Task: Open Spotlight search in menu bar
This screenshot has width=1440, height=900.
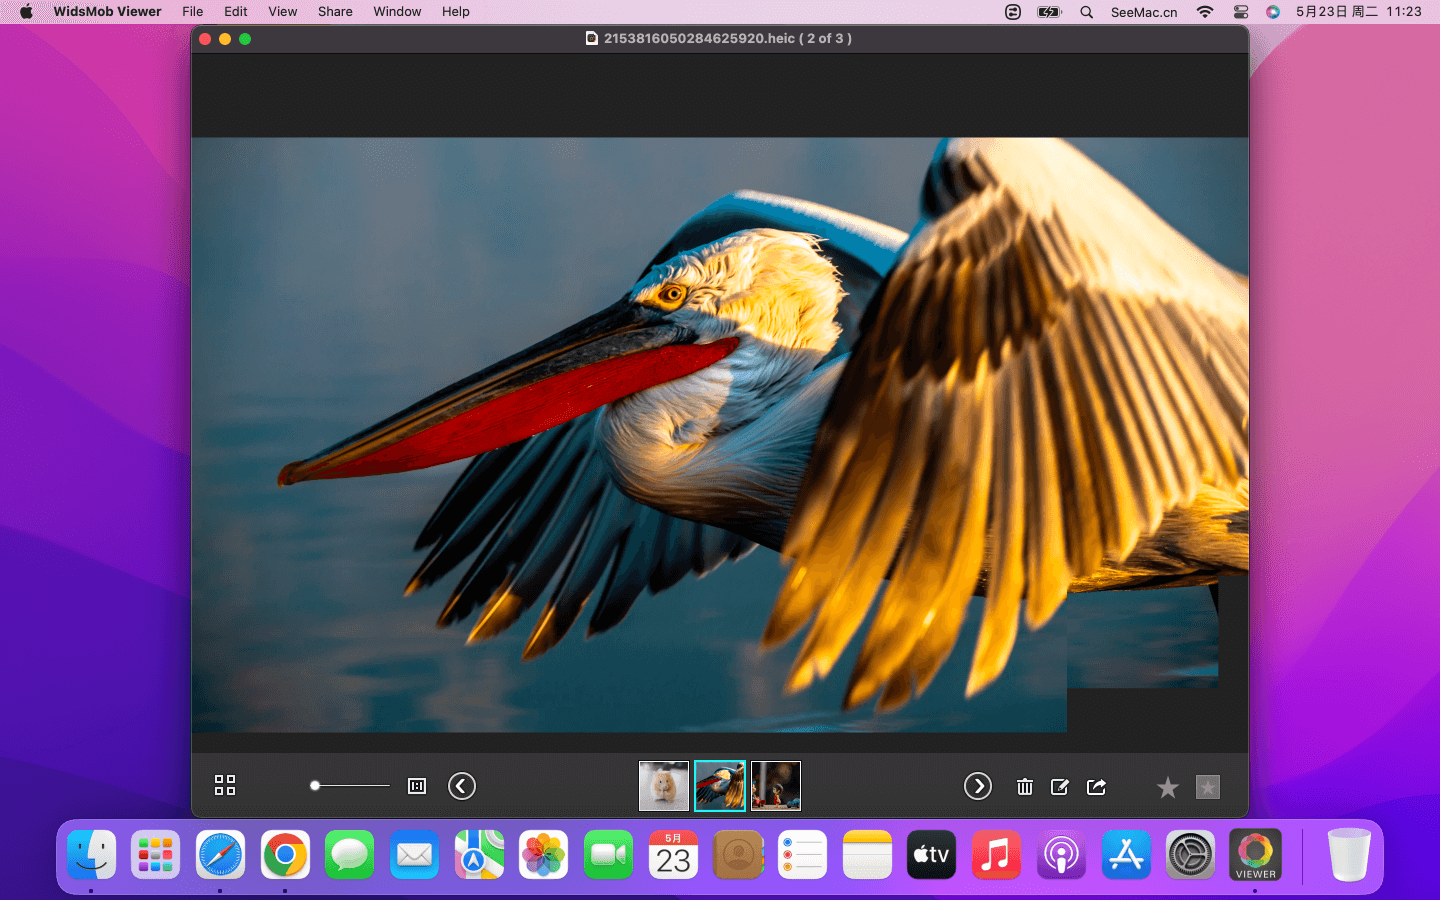Action: (1086, 12)
